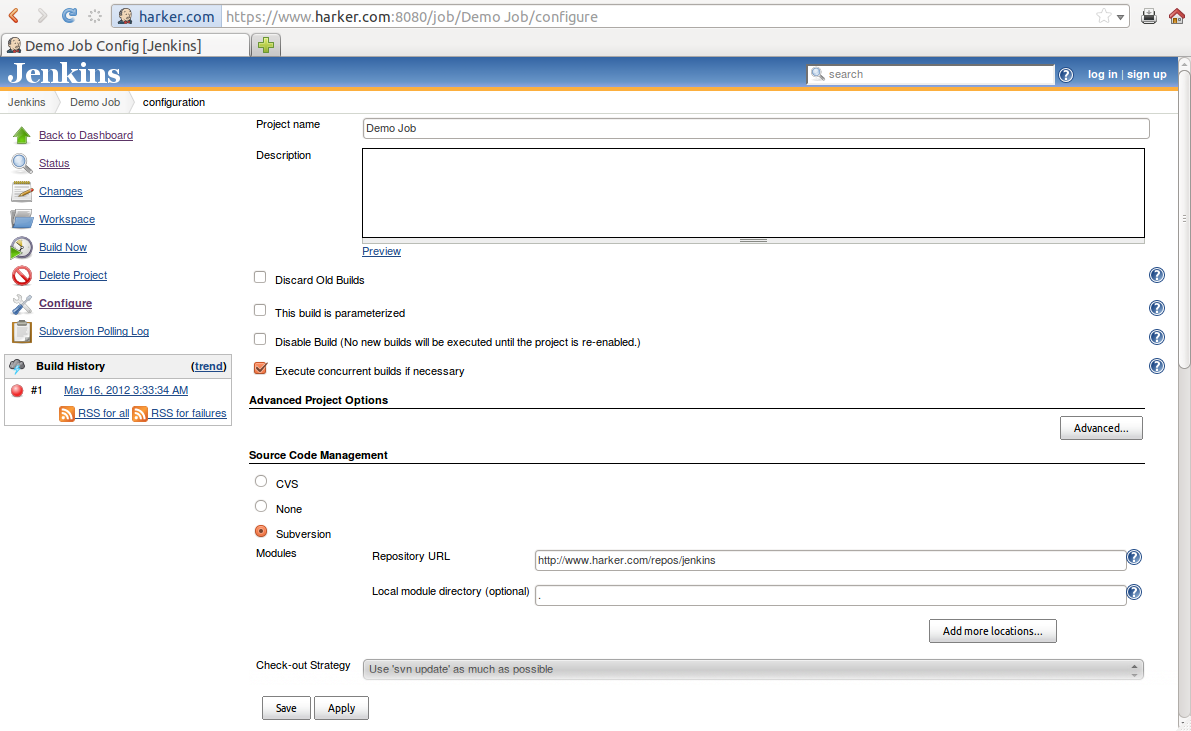
Task: Click the bookmark star in the address bar
Action: click(x=1104, y=16)
